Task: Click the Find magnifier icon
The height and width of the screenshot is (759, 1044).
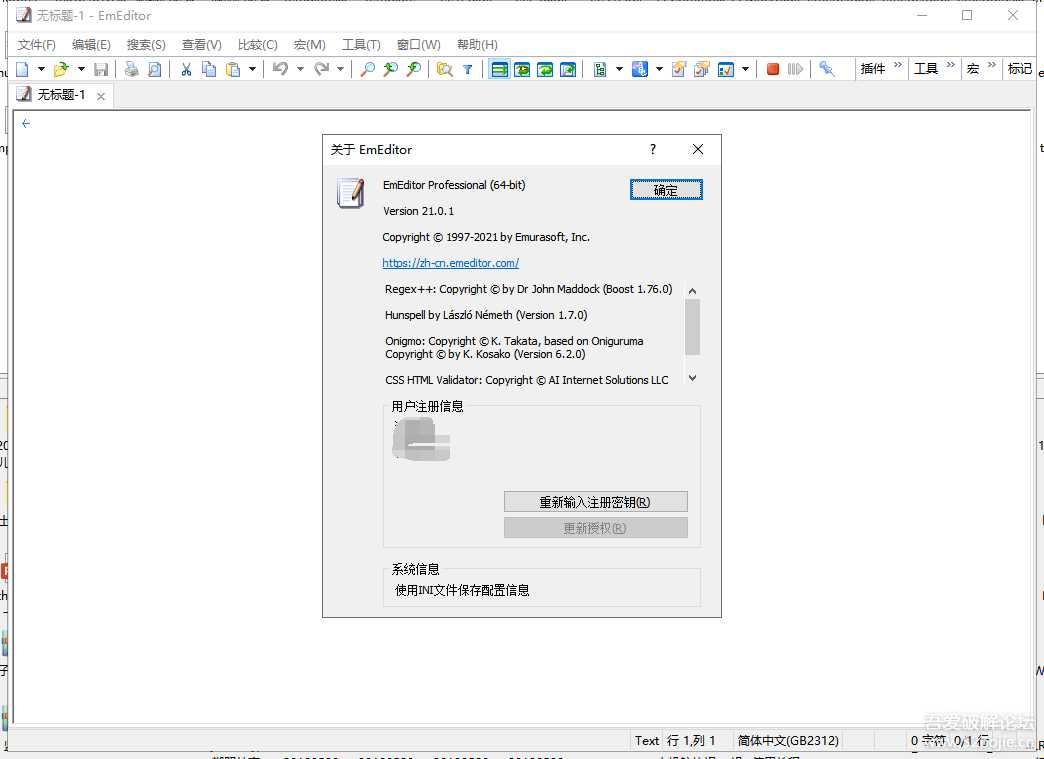Action: click(367, 69)
